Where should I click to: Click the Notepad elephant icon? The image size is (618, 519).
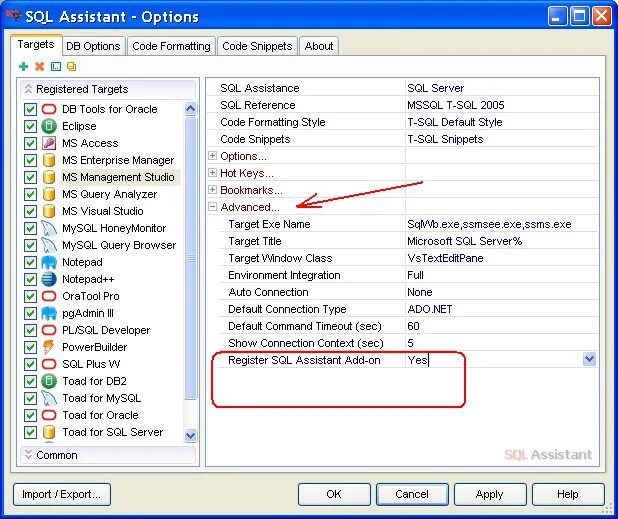tap(49, 262)
